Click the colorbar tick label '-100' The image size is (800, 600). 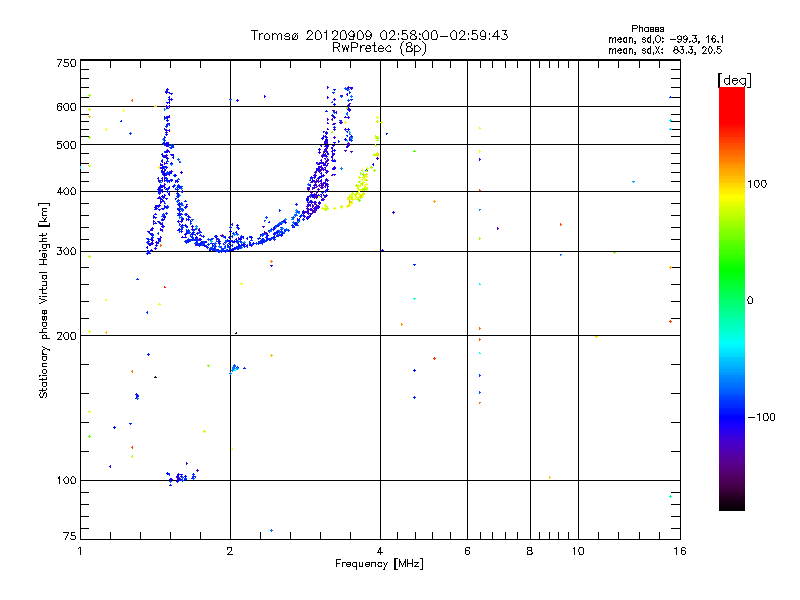tap(761, 417)
